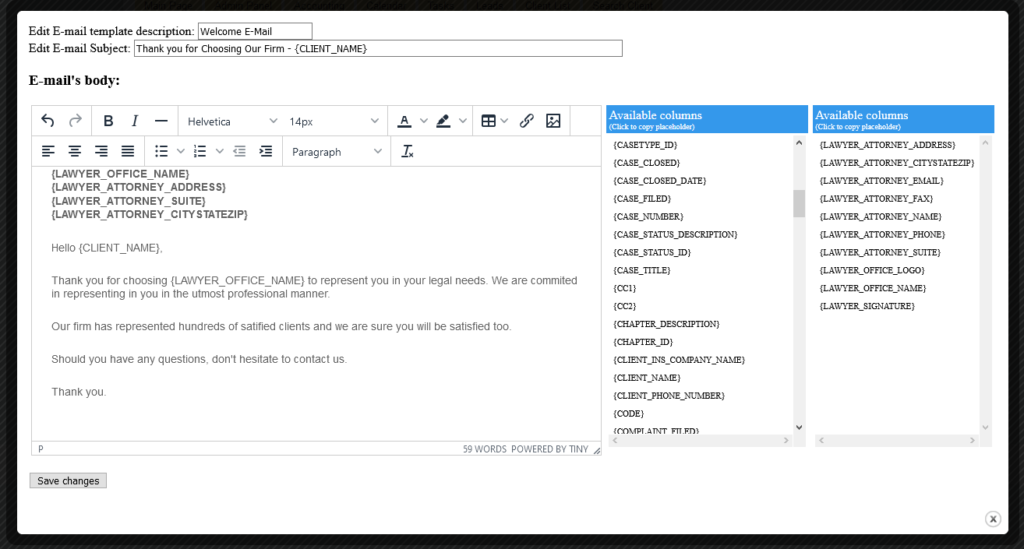
Task: Click the Available columns vertical scrollbar
Action: [799, 204]
